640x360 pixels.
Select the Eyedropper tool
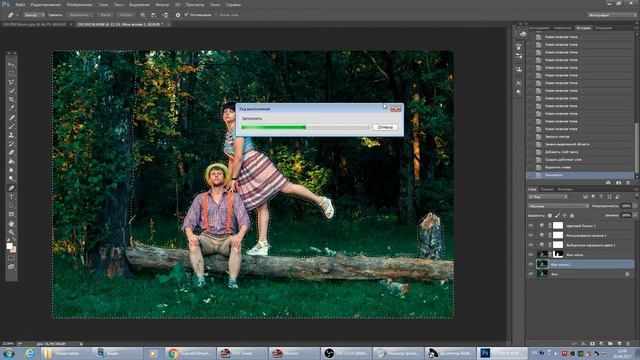11,108
